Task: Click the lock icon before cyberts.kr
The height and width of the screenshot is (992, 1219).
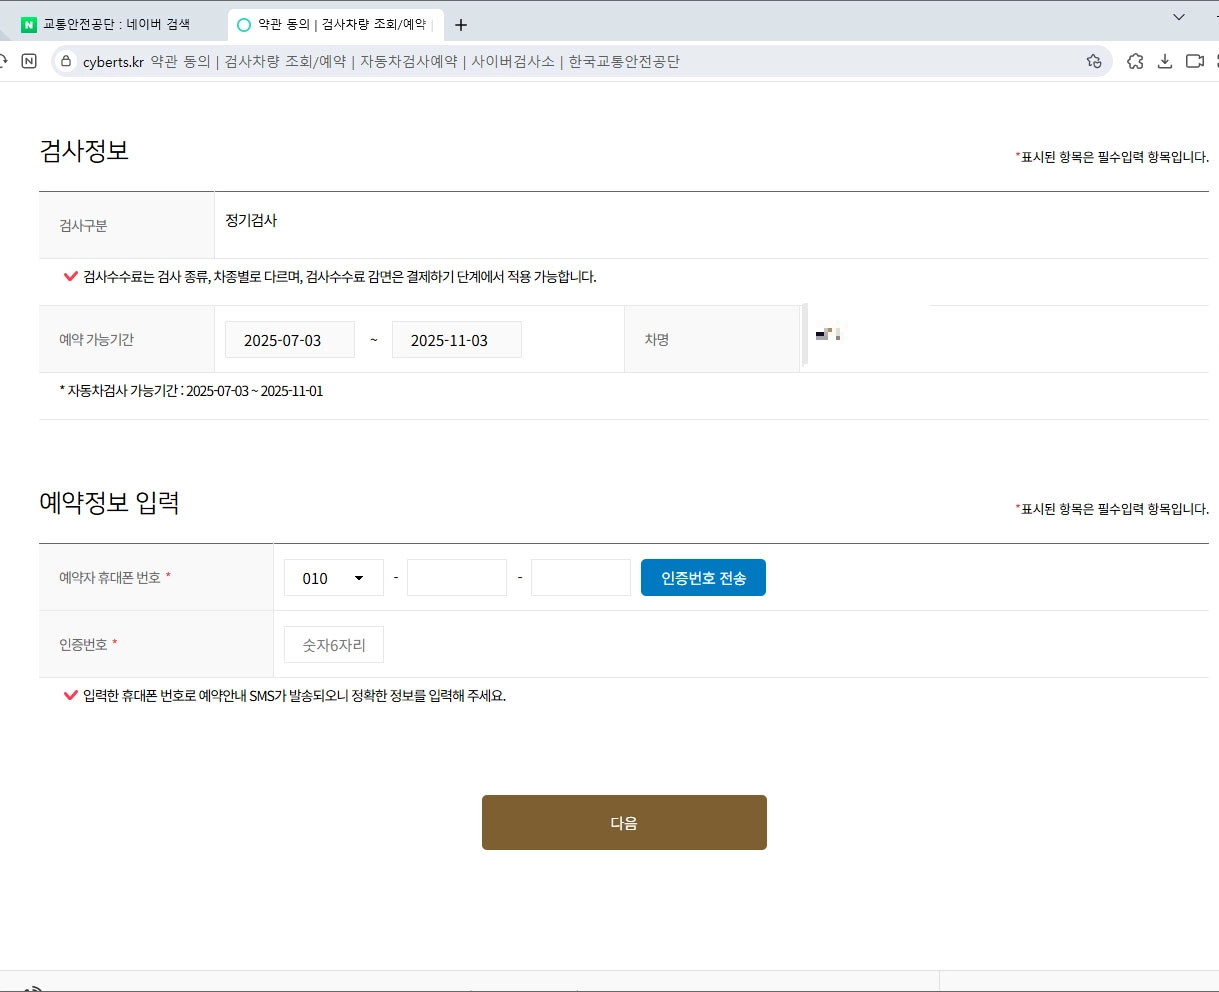Action: (x=65, y=61)
